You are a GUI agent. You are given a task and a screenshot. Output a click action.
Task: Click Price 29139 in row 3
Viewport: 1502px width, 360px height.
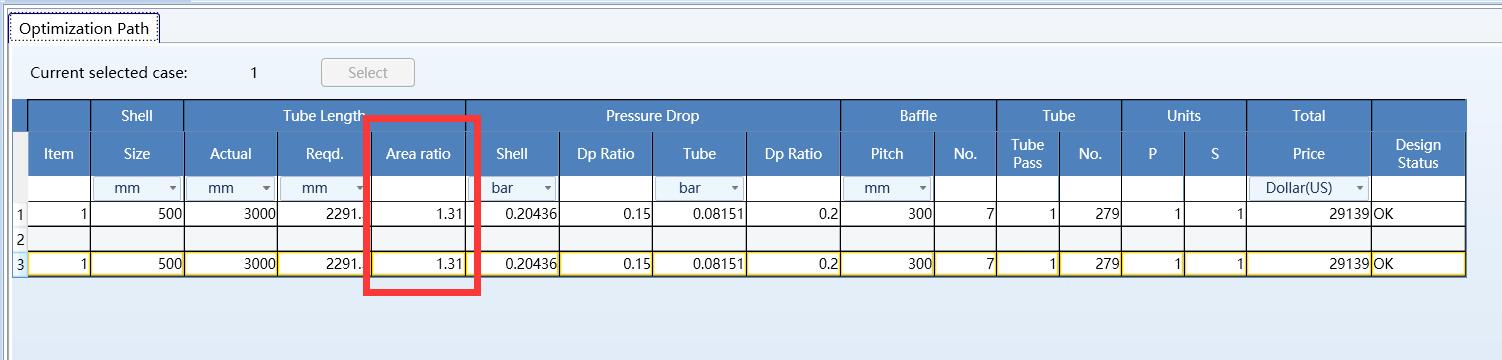(x=1309, y=264)
